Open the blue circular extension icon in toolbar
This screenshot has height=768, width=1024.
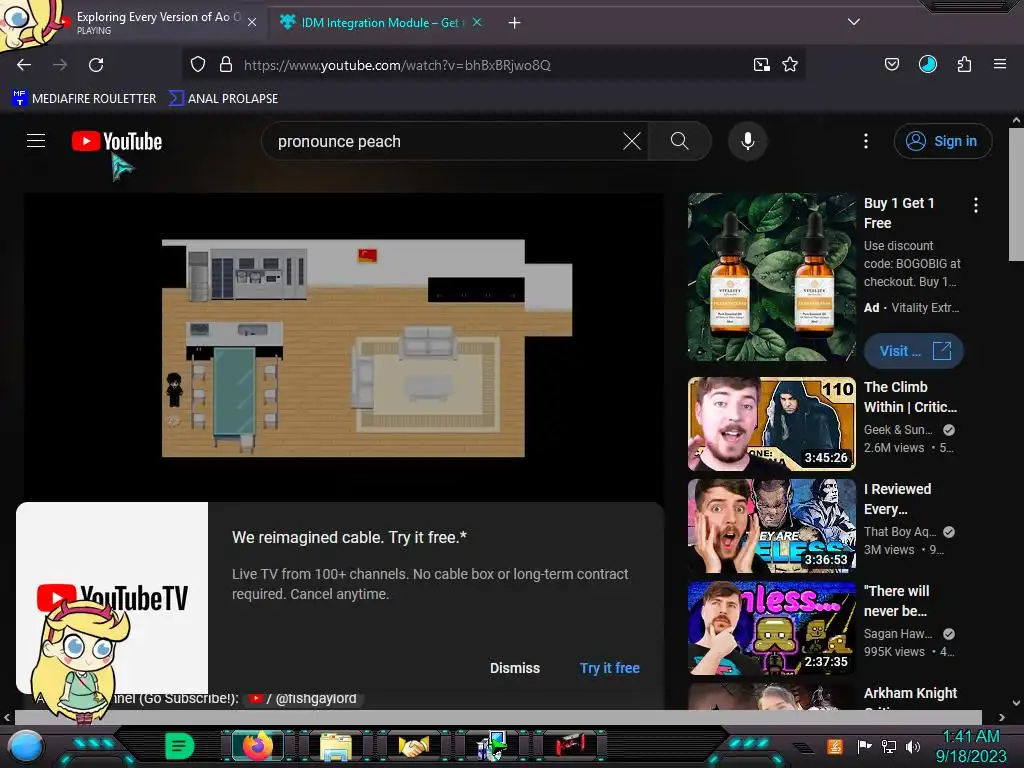[928, 65]
